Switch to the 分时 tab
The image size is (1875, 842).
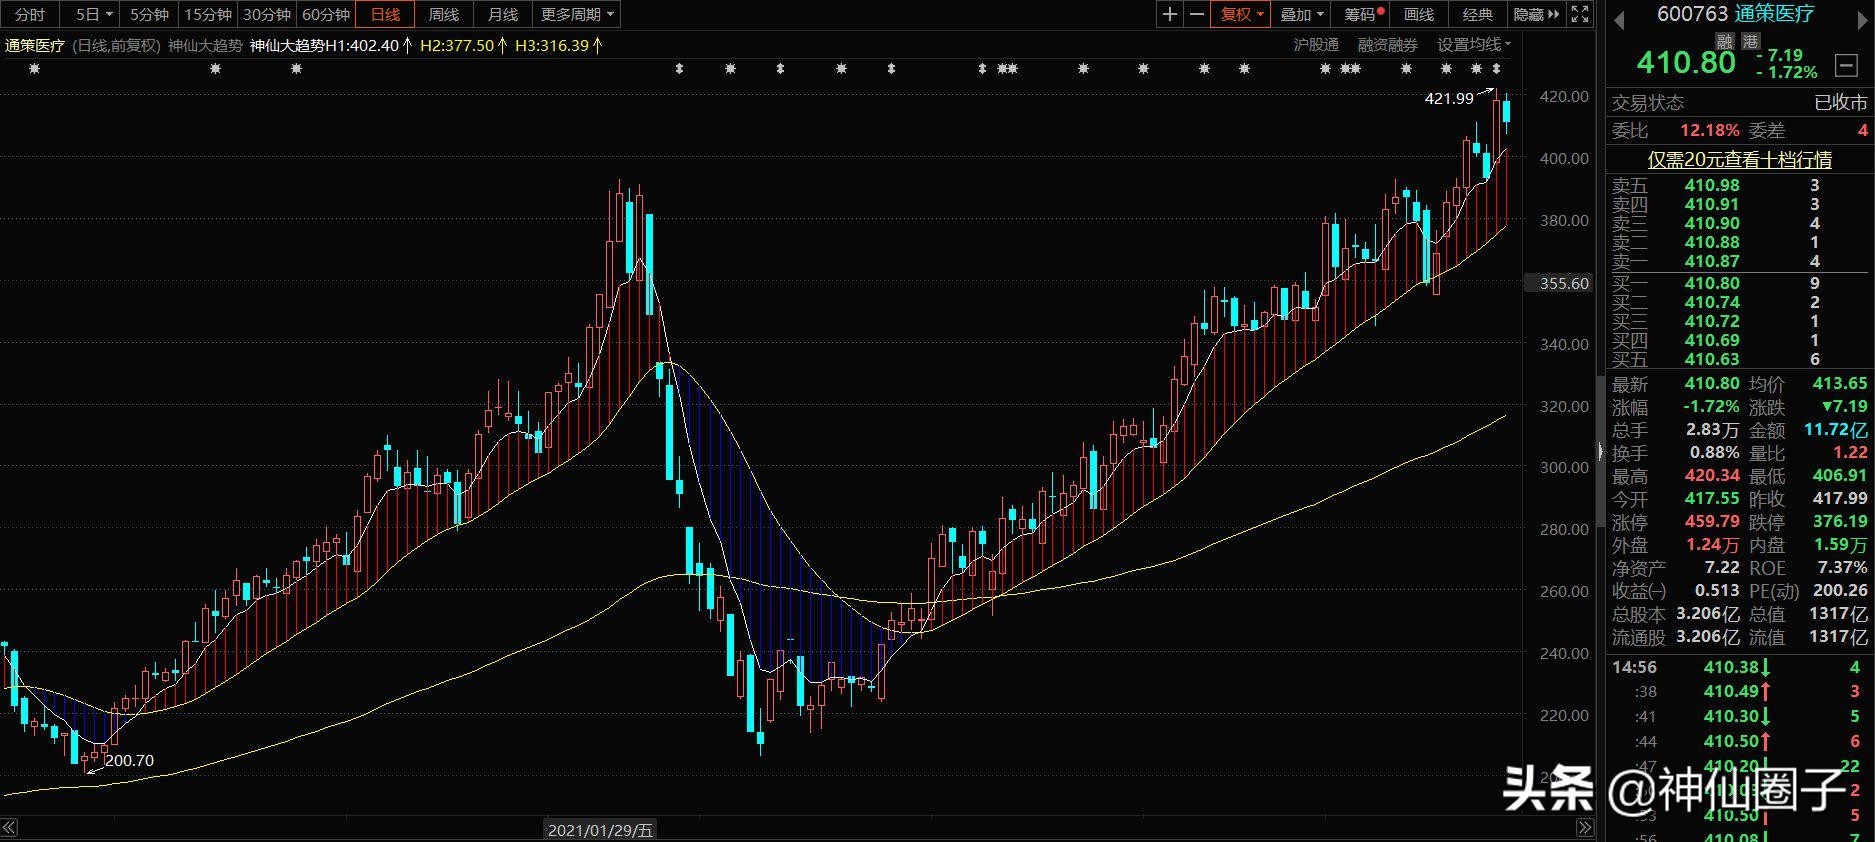[x=30, y=14]
